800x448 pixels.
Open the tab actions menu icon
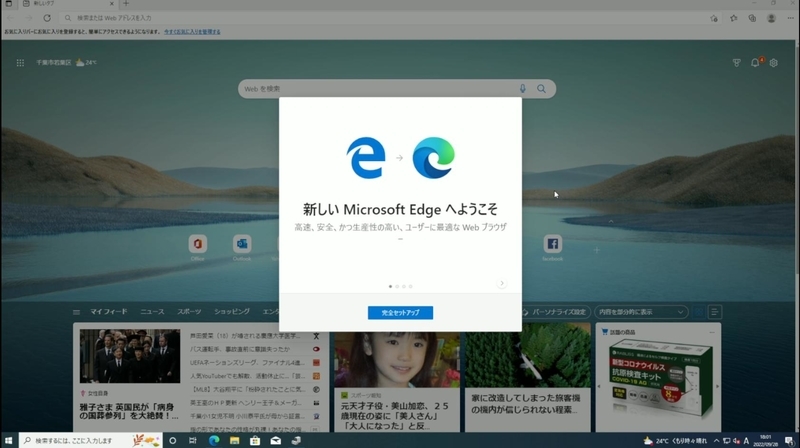pos(9,4)
